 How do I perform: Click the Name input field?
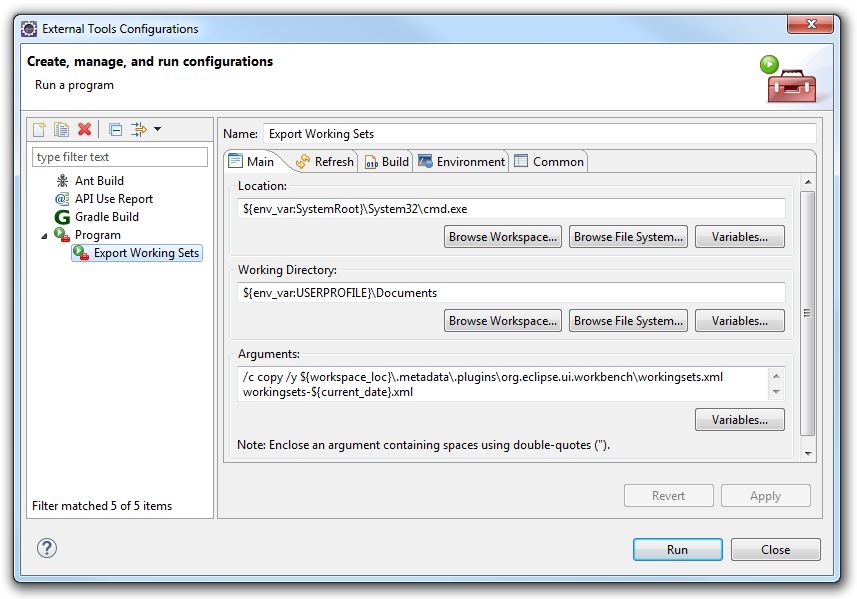pos(539,134)
